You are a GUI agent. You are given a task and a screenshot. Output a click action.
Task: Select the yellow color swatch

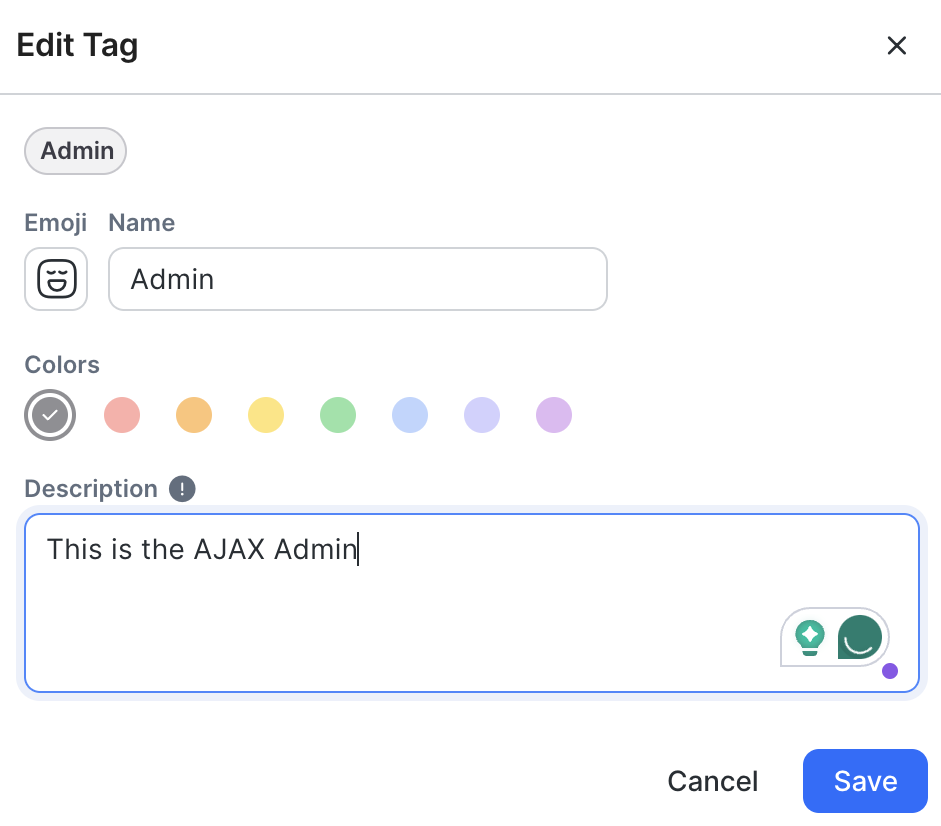pyautogui.click(x=266, y=415)
